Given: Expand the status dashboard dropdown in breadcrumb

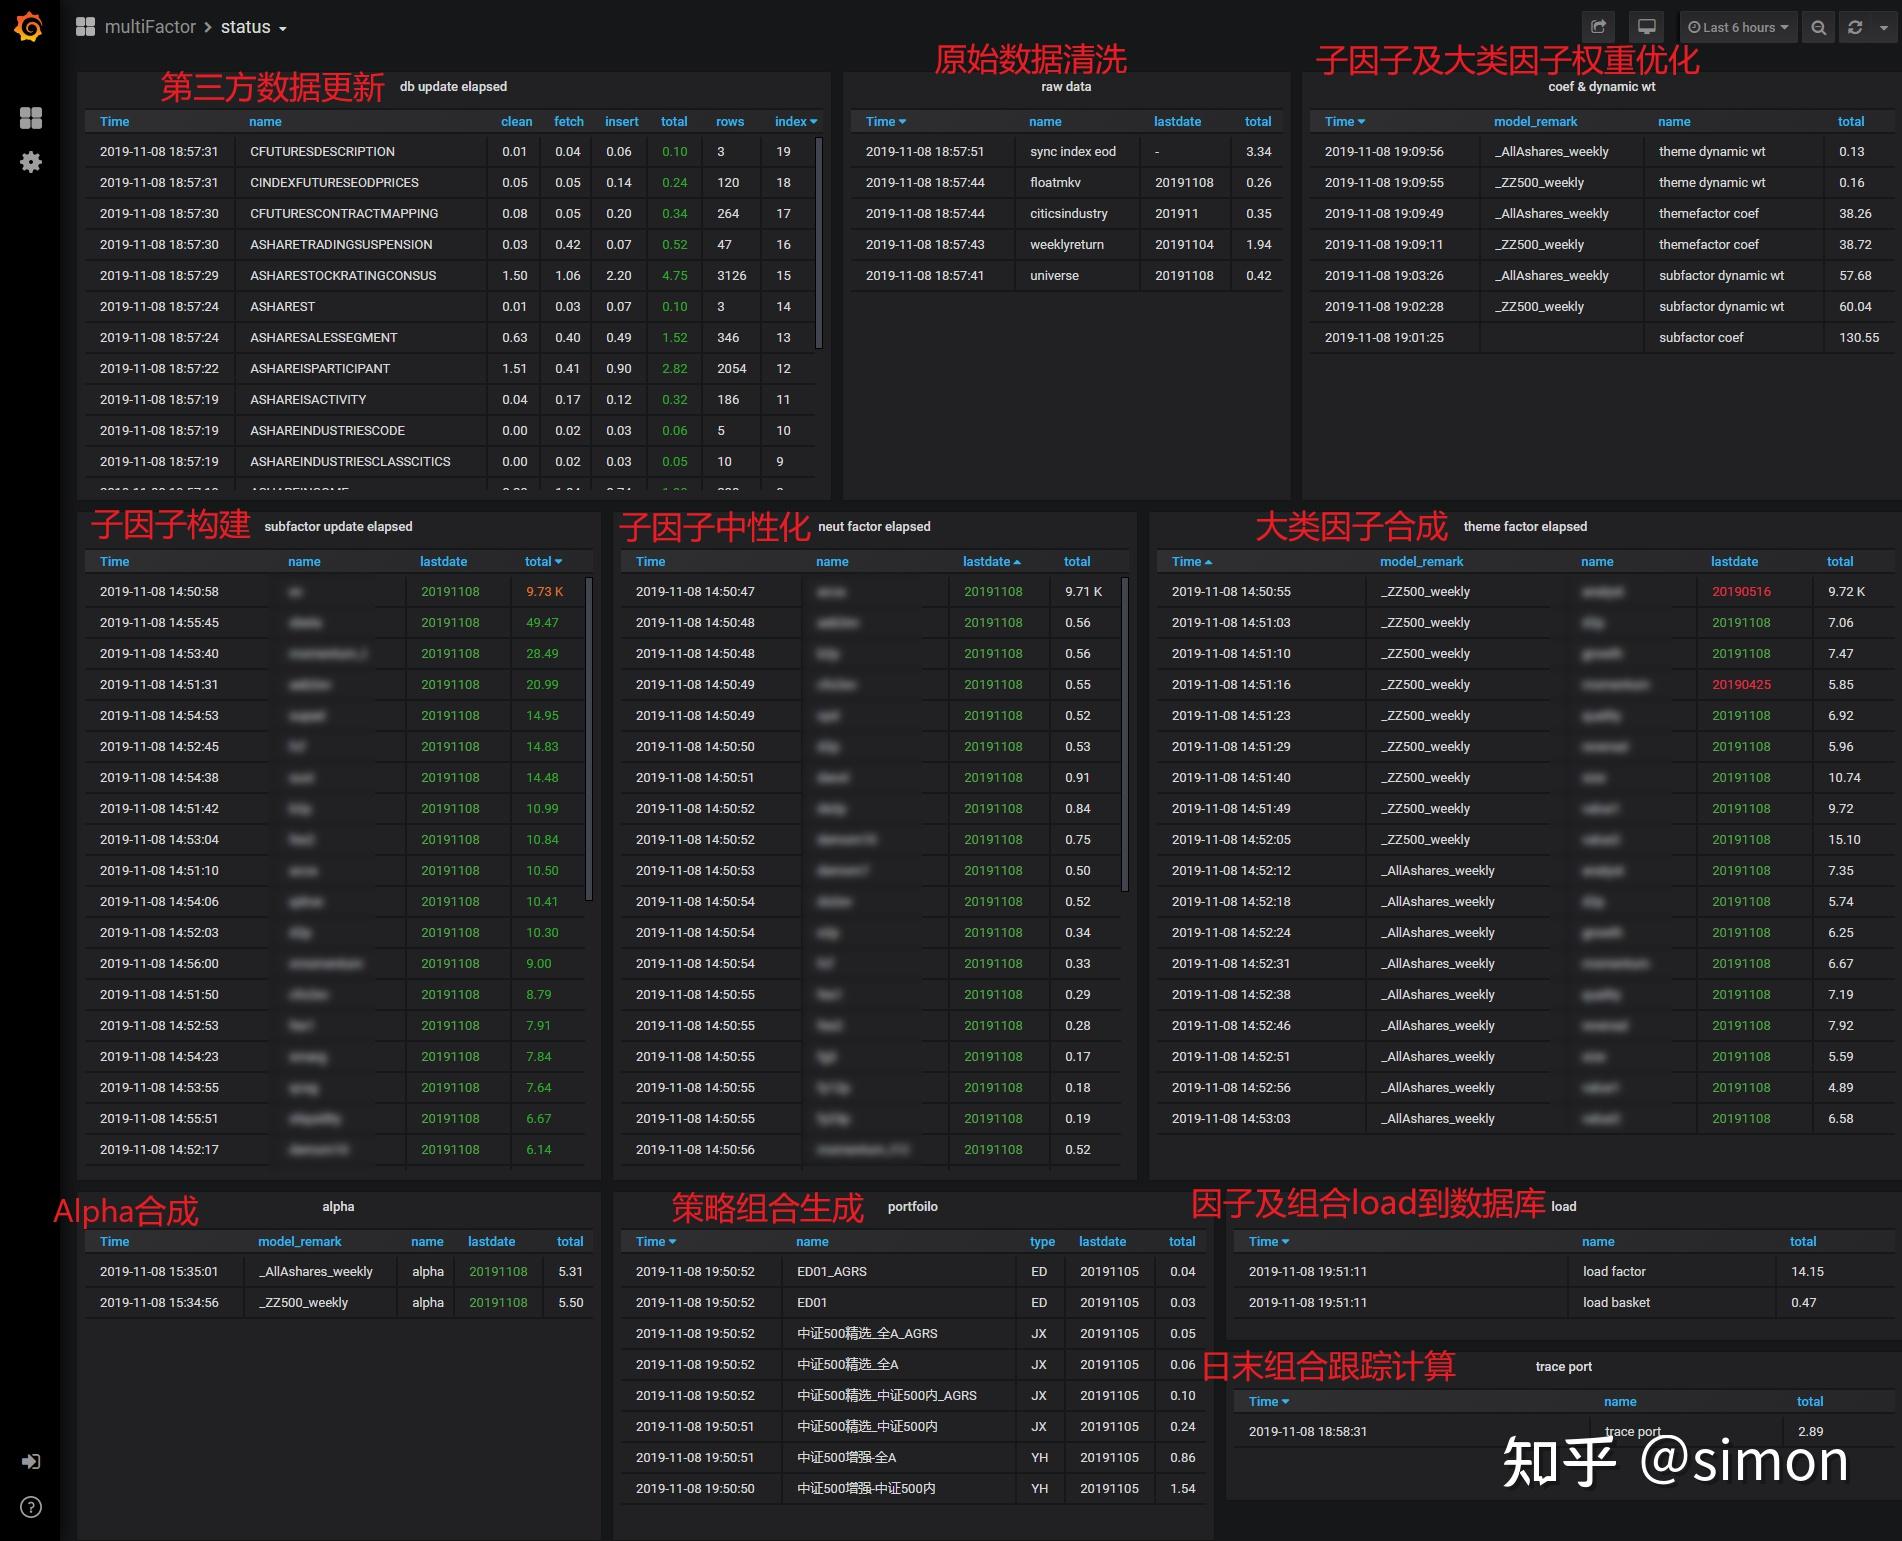Looking at the screenshot, I should [x=281, y=27].
